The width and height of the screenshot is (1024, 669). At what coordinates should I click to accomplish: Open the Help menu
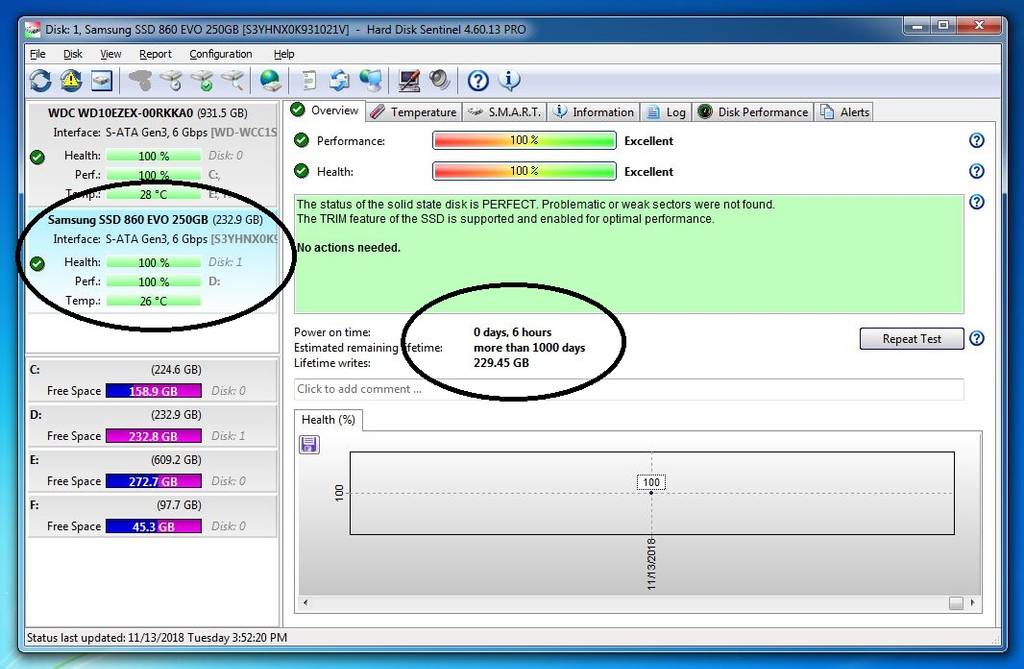pos(283,54)
